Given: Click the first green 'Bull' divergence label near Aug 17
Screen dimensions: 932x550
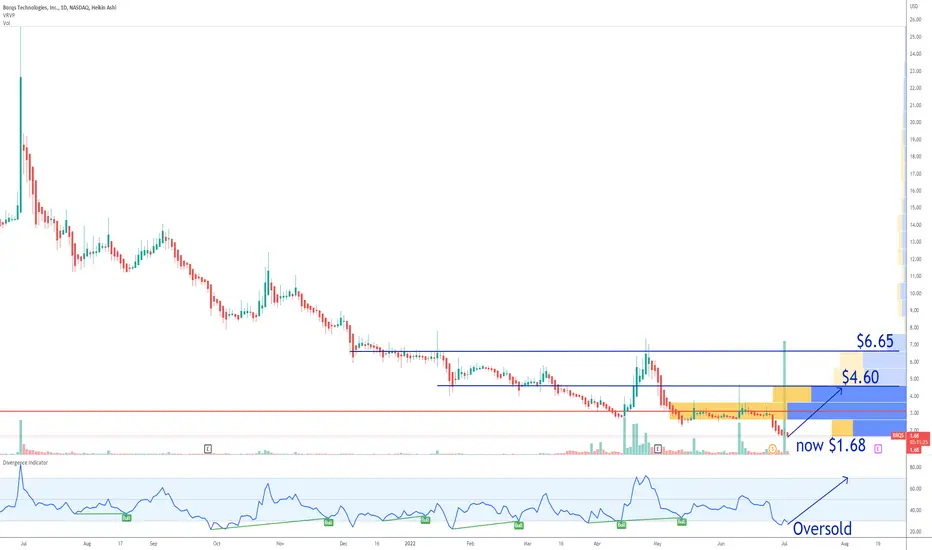Looking at the screenshot, I should [x=127, y=518].
